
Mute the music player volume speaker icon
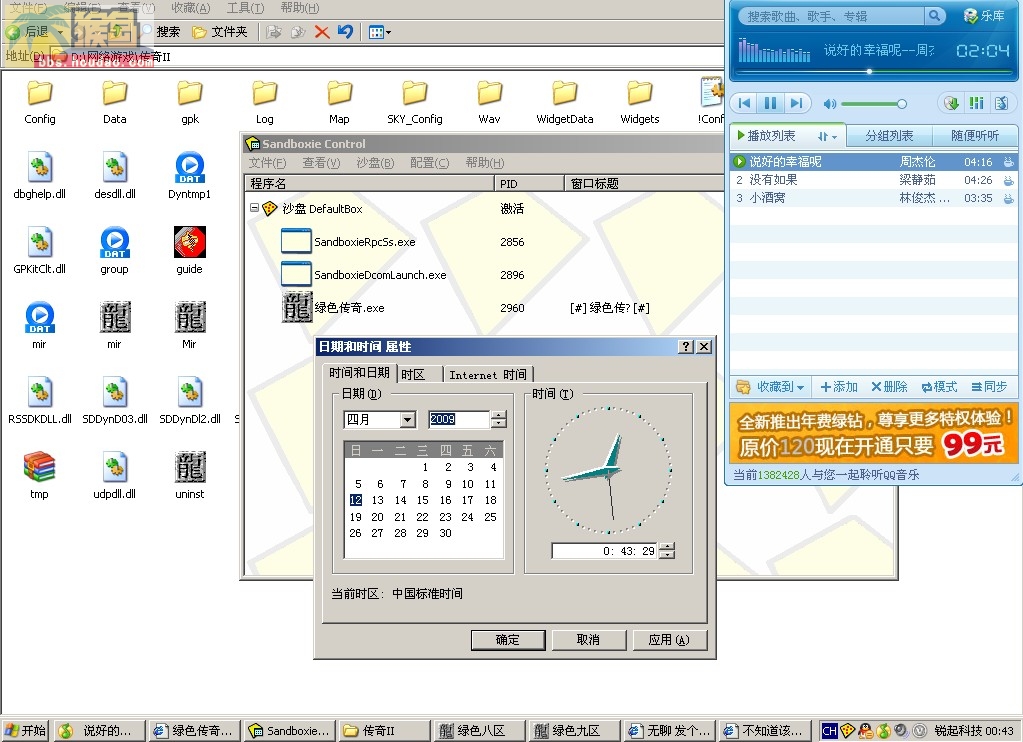click(x=830, y=104)
